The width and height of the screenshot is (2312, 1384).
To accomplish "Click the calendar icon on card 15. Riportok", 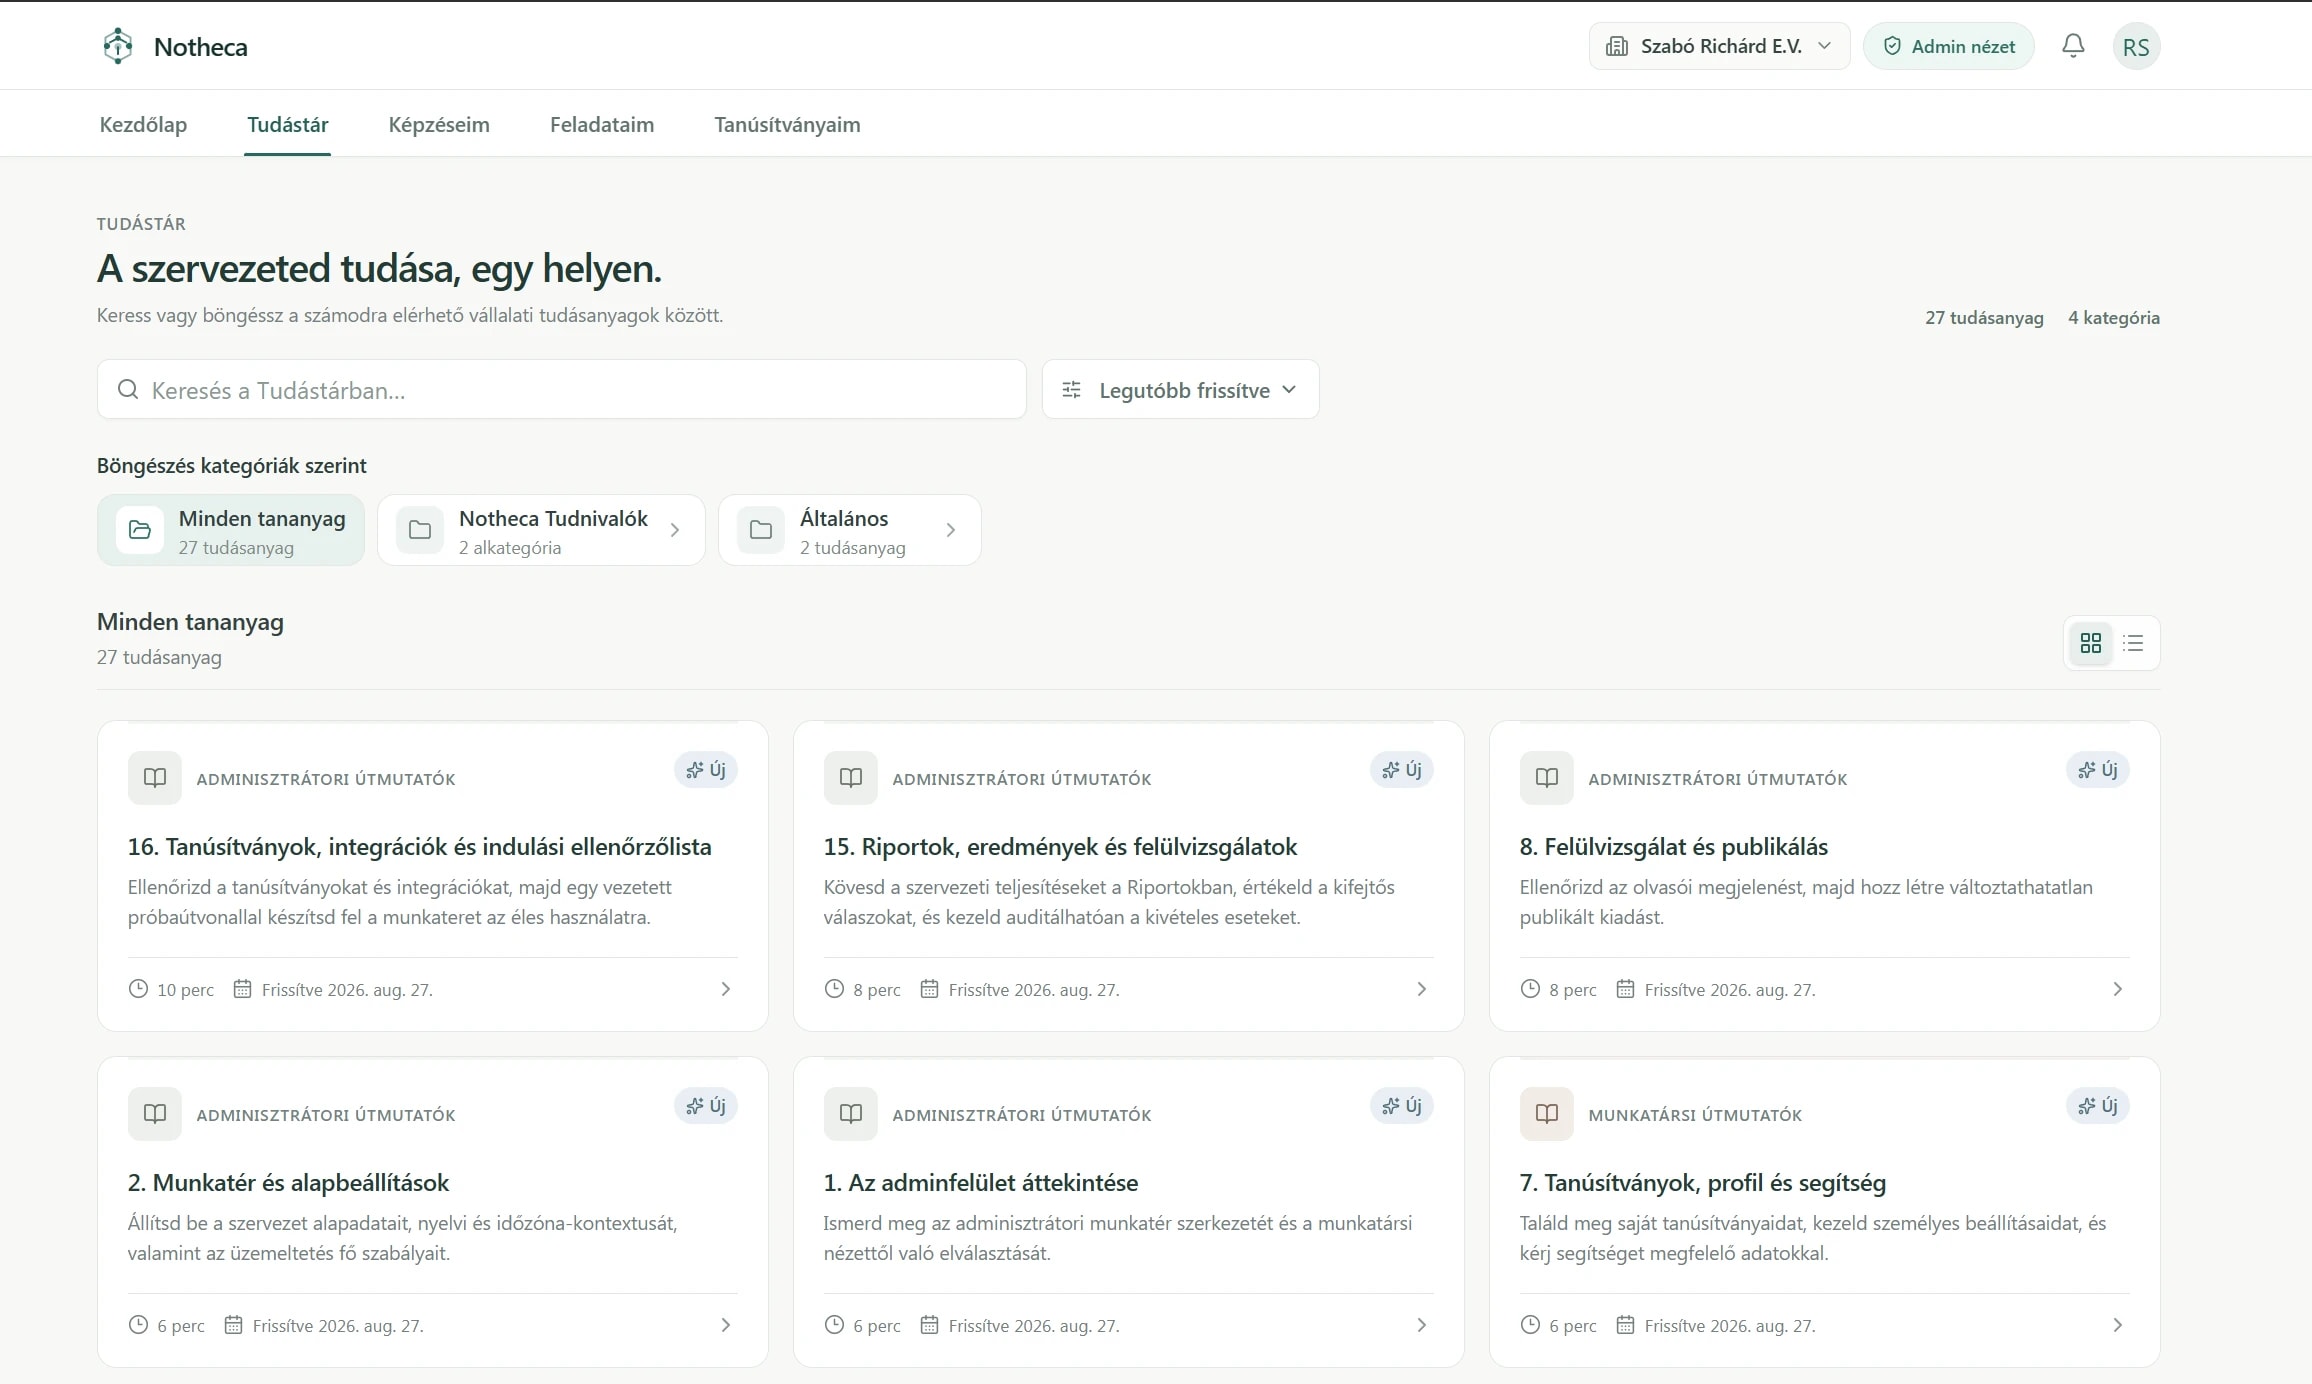I will [929, 989].
